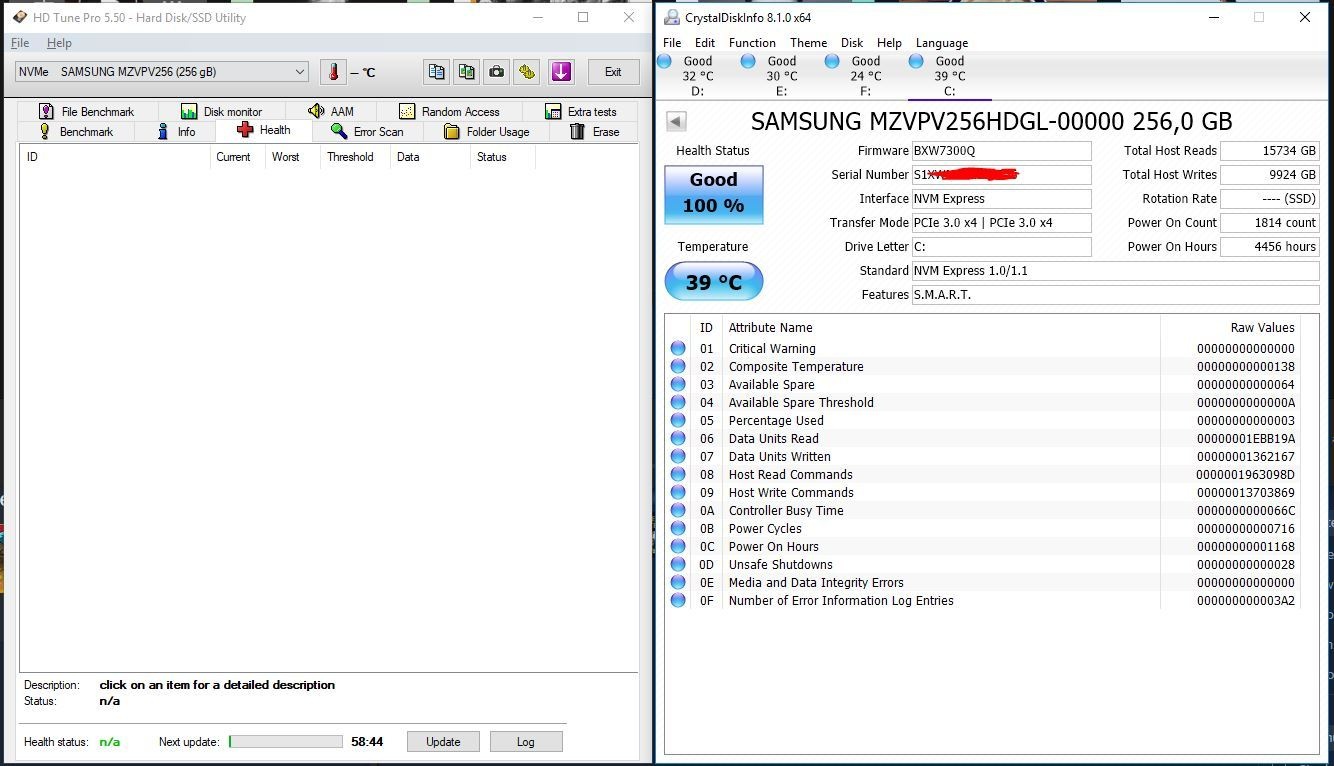Click the Total Host Reads value 15734 GB
This screenshot has height=766, width=1334.
[1270, 151]
